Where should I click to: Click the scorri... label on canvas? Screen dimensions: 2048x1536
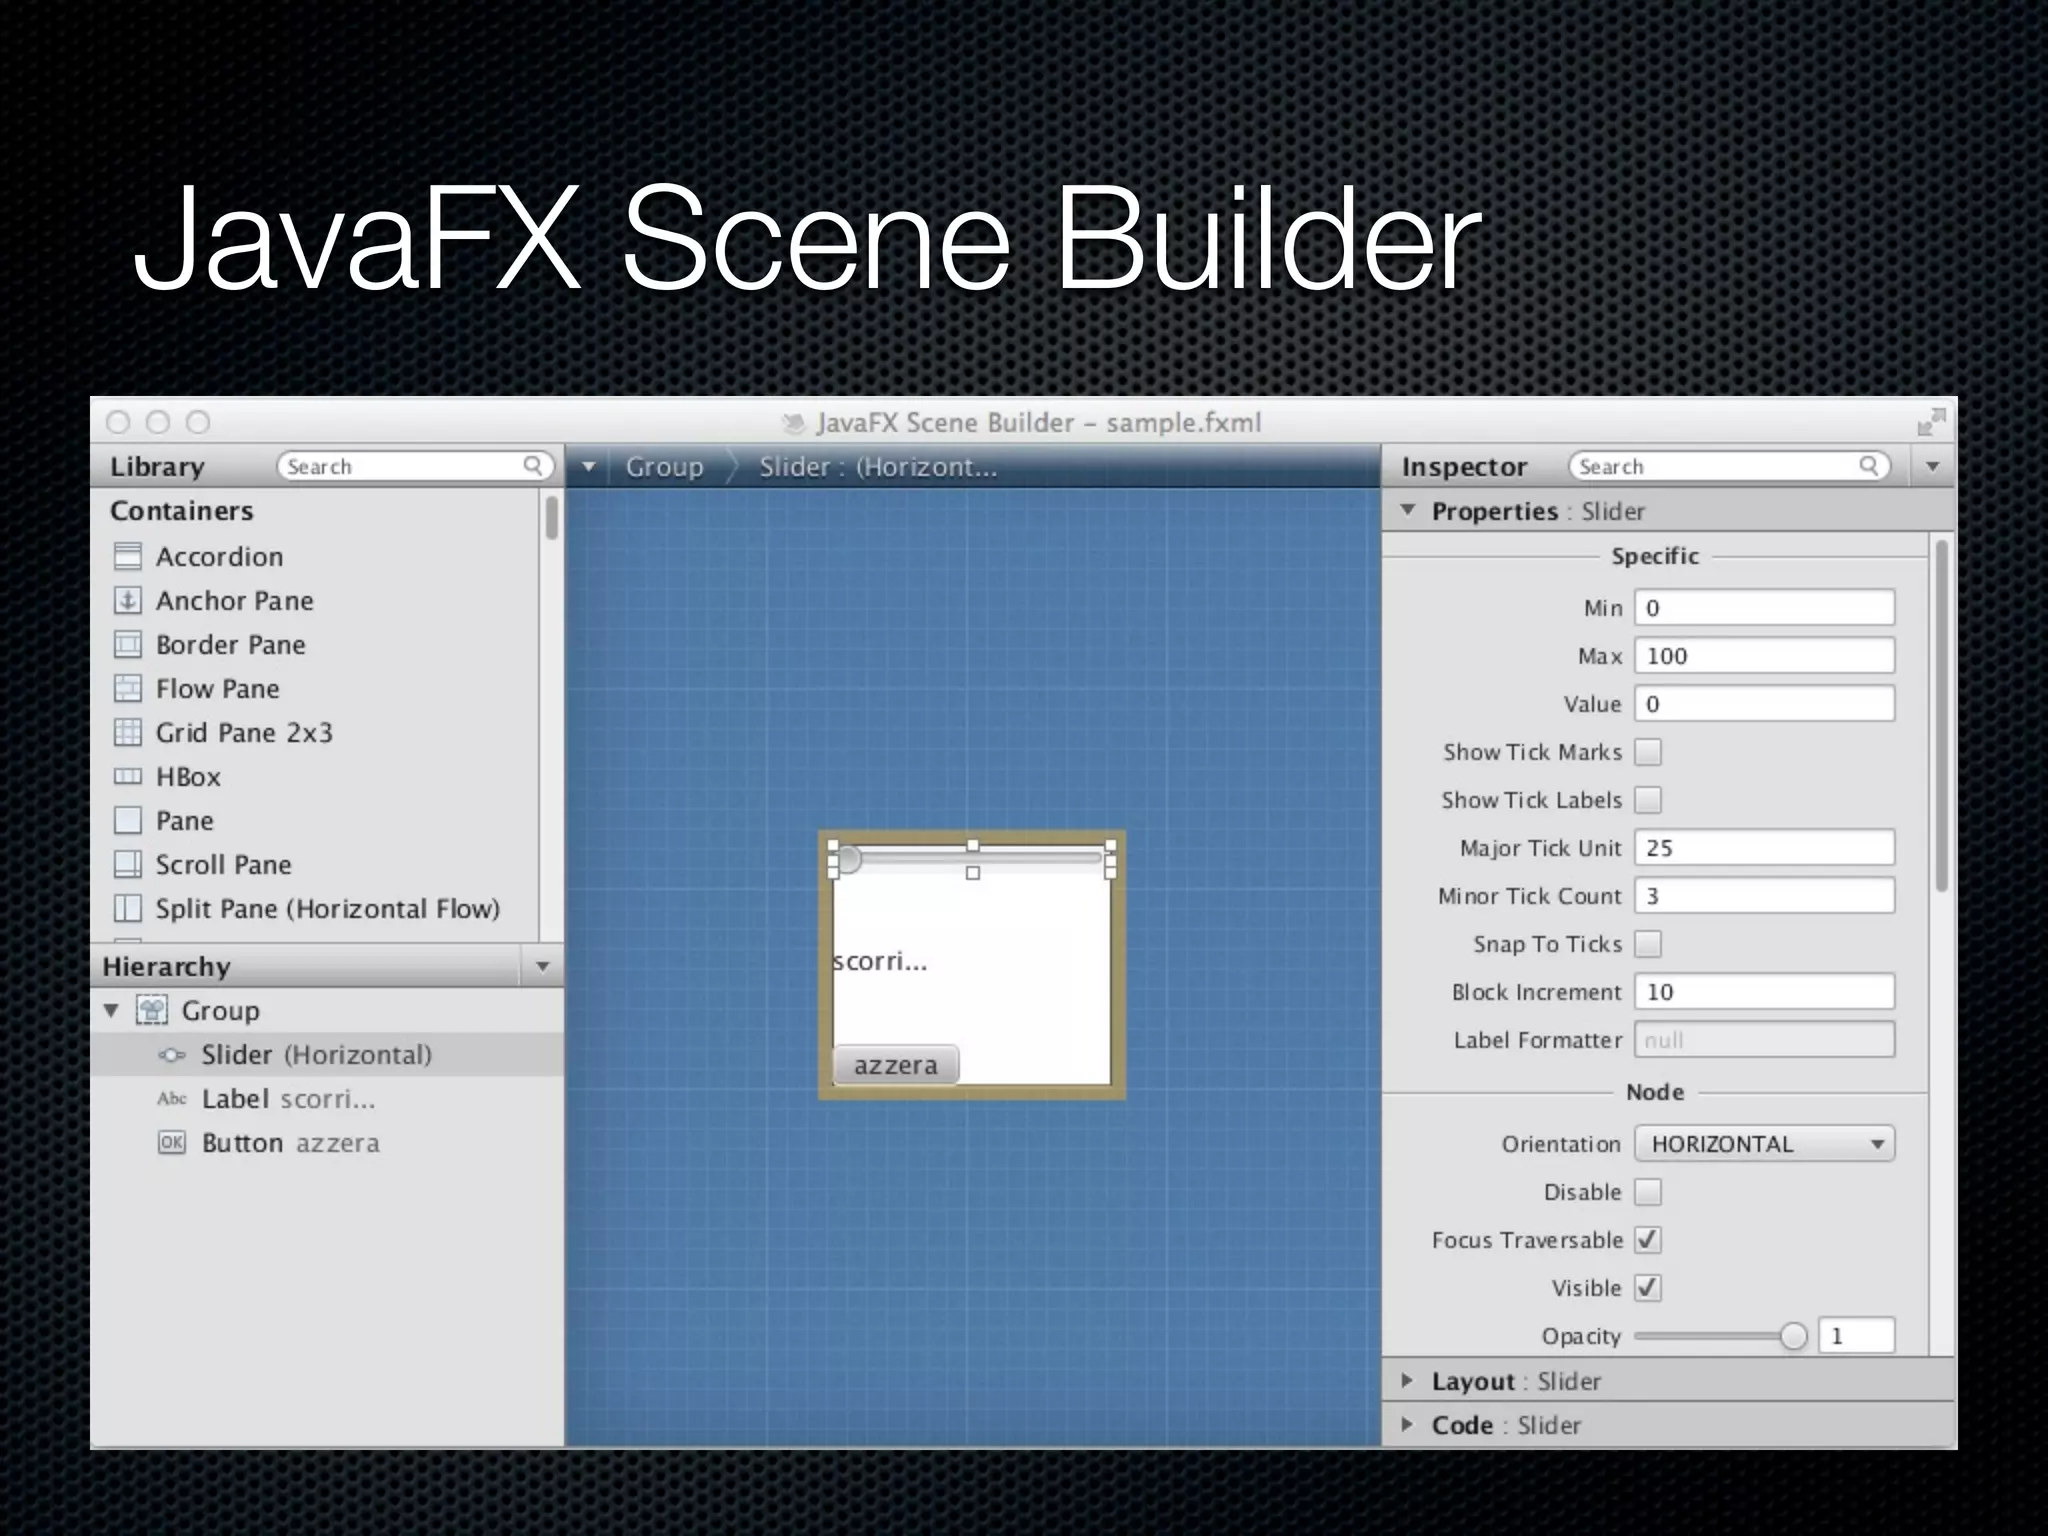click(x=880, y=962)
